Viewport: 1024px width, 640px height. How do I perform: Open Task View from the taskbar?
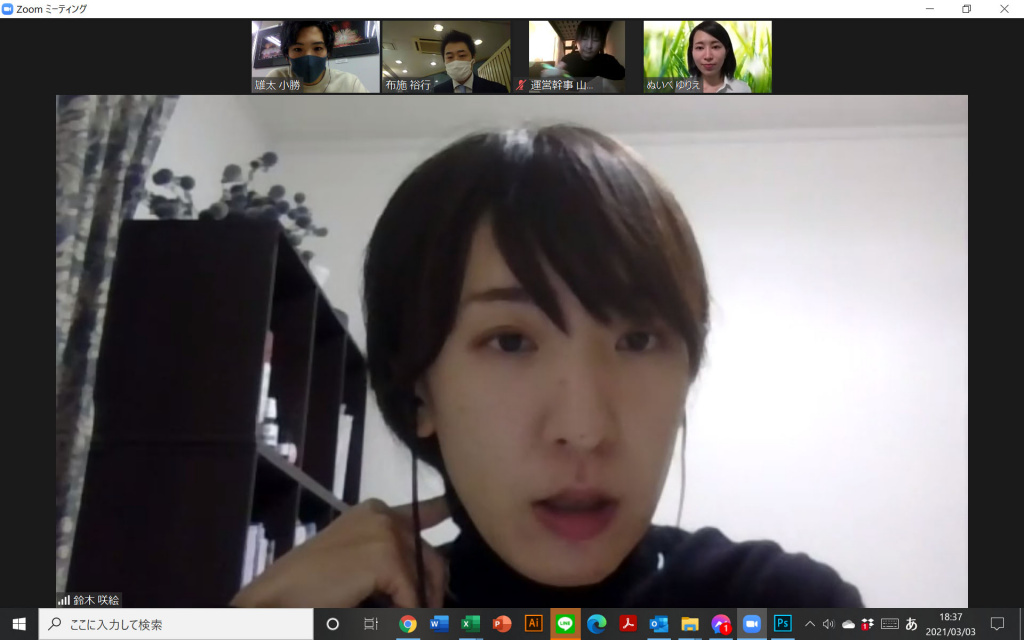(370, 624)
